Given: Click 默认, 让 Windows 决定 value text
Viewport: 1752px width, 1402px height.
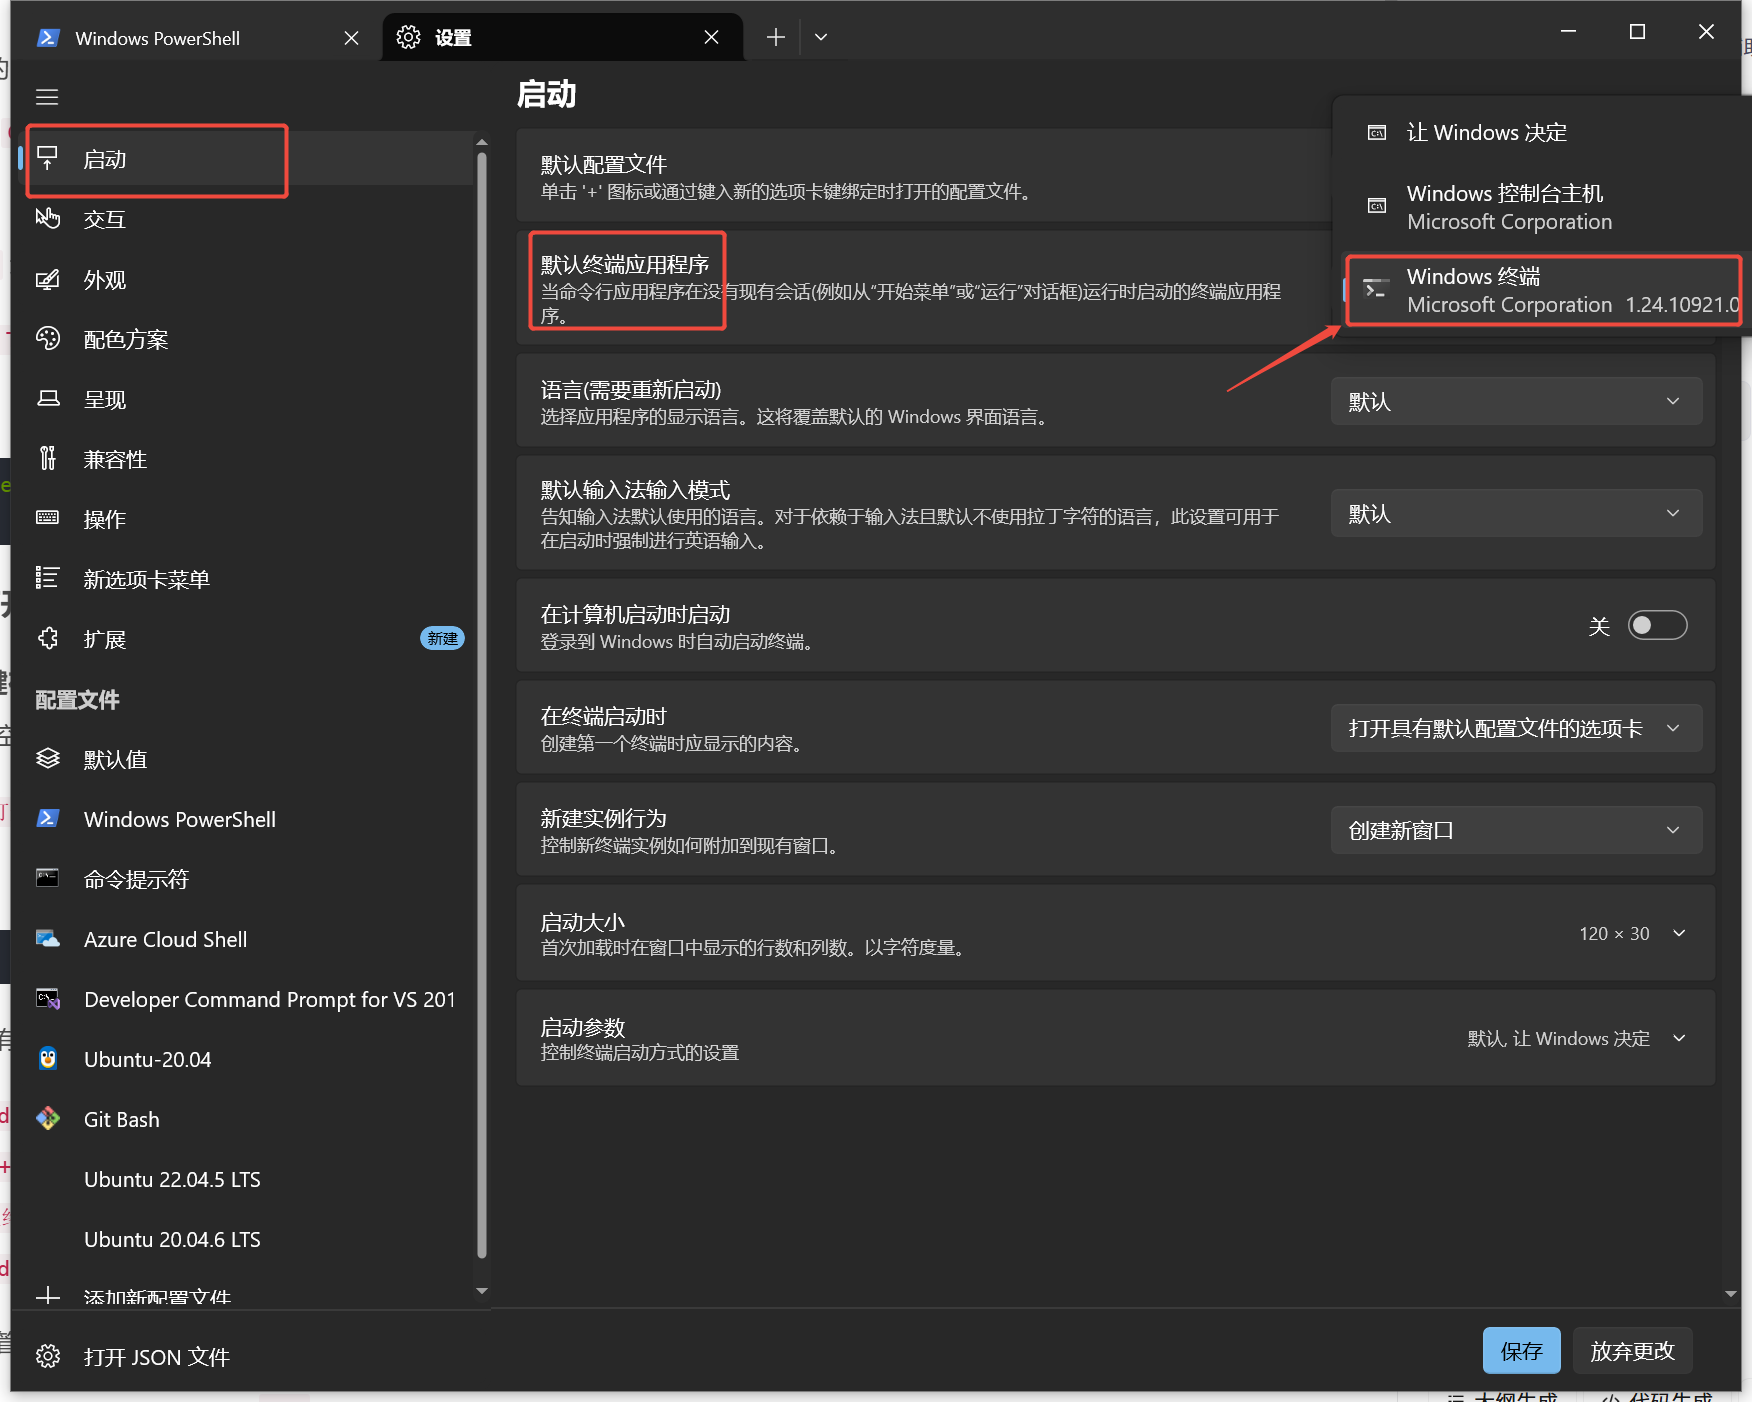Looking at the screenshot, I should 1558,1038.
